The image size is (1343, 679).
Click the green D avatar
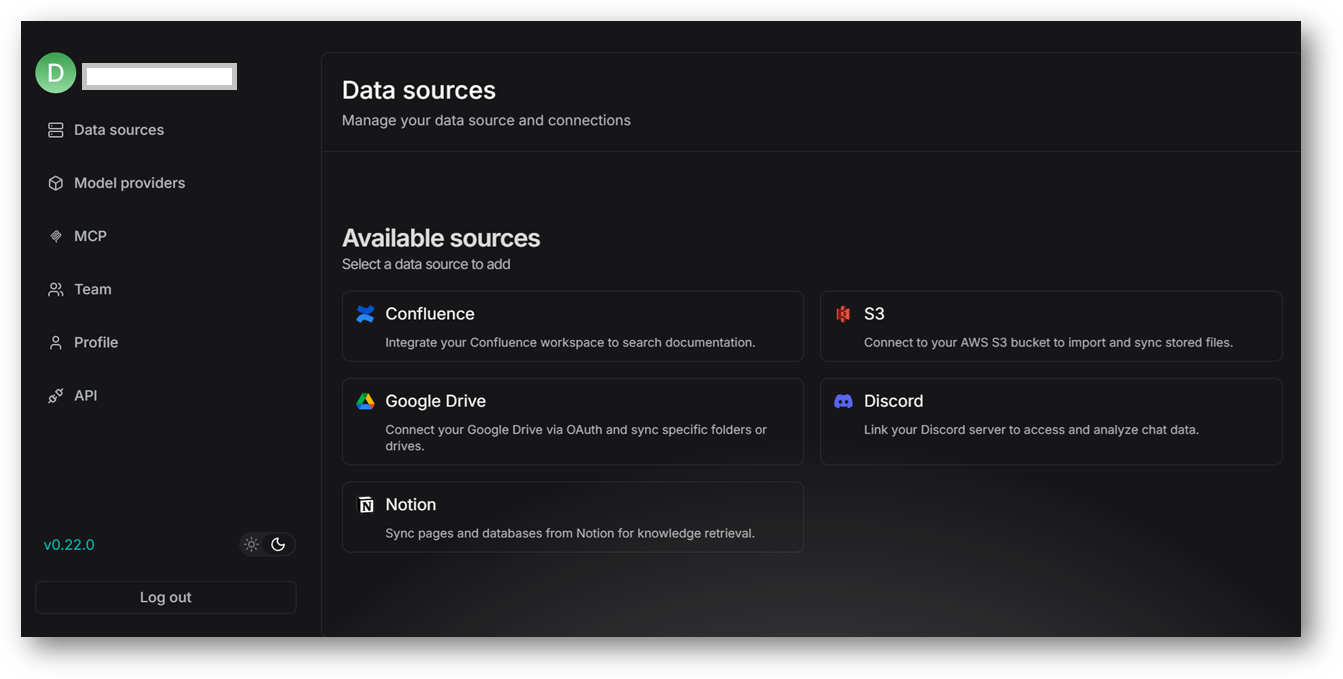[x=56, y=72]
